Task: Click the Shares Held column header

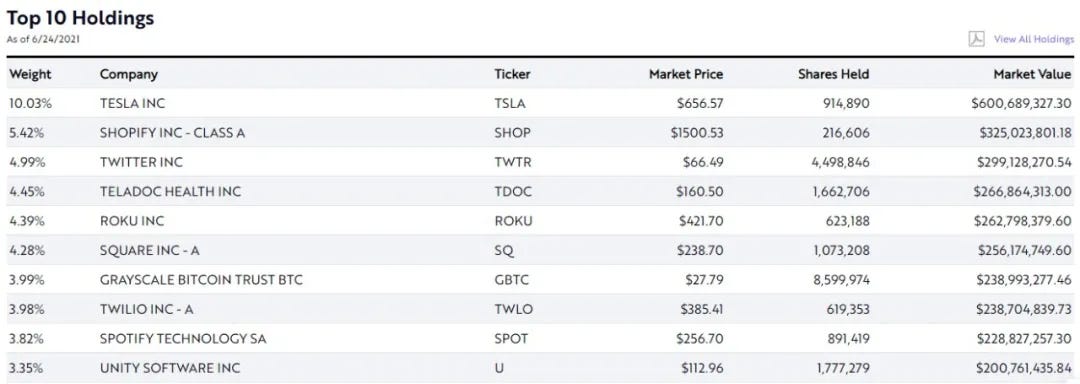Action: [x=833, y=74]
